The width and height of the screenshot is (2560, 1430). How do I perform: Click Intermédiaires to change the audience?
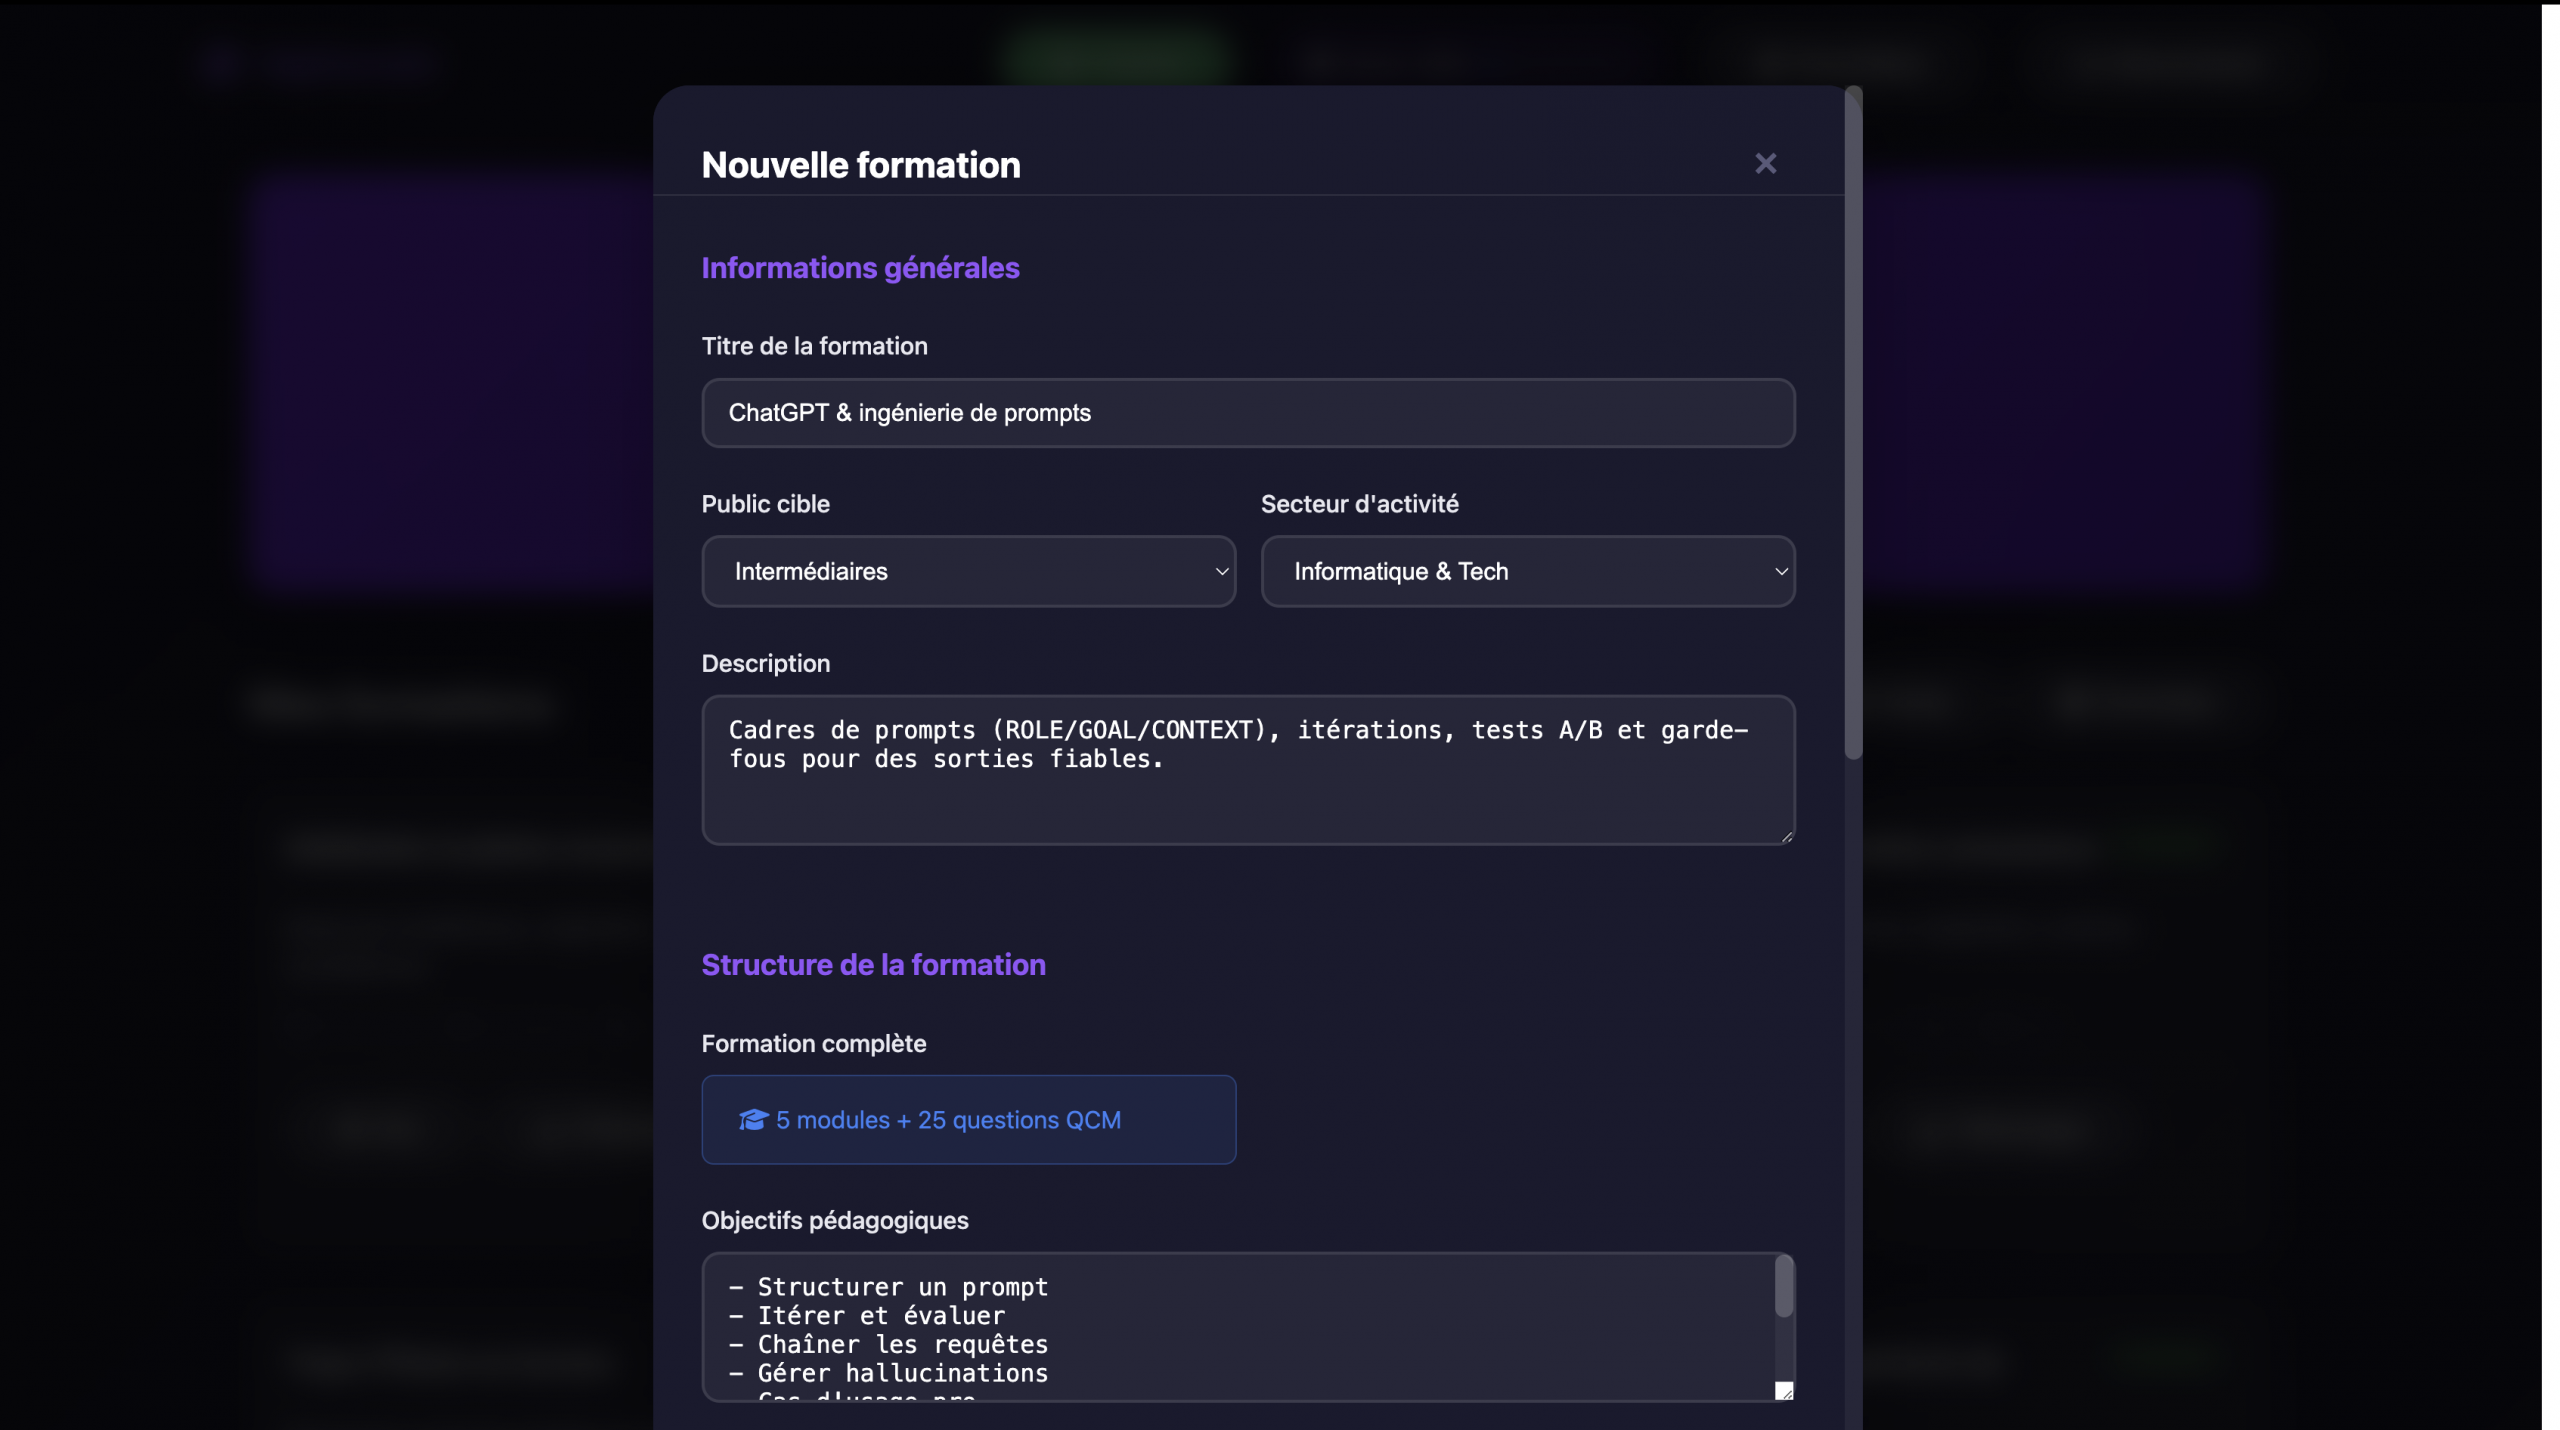tap(968, 571)
